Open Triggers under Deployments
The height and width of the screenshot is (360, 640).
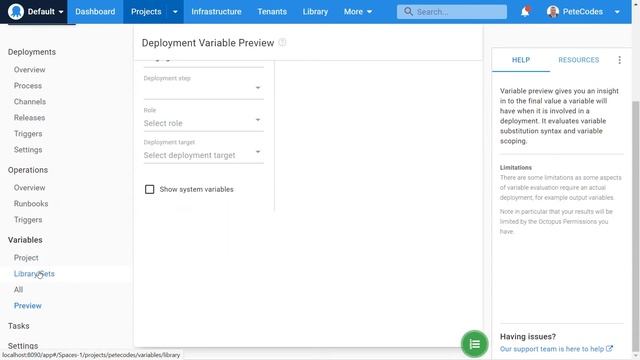(28, 133)
